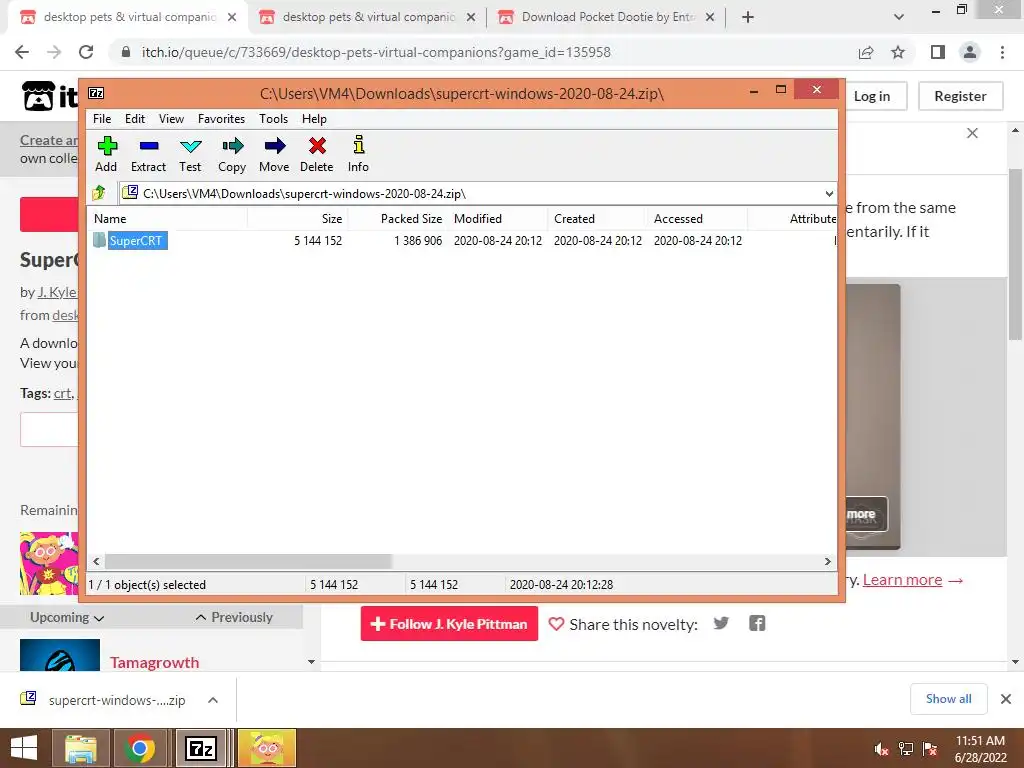Share on Facebook icon
Viewport: 1024px width, 768px height.
[757, 623]
